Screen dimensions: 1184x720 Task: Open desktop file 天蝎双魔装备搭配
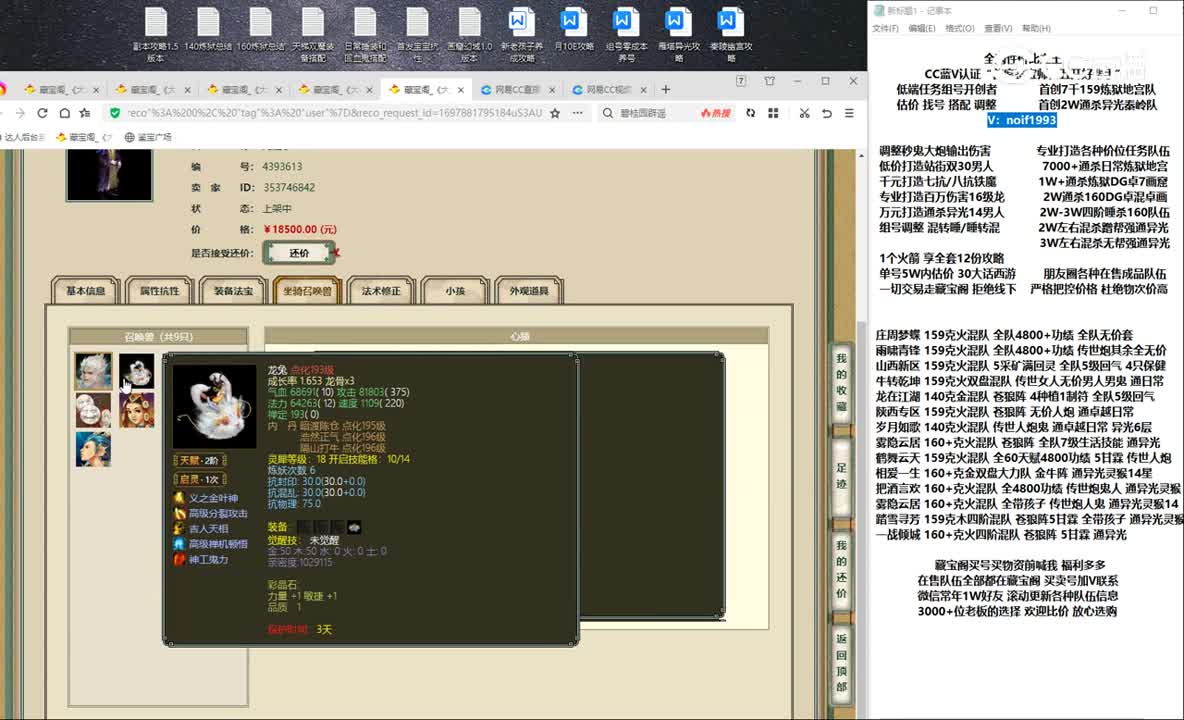[x=313, y=34]
